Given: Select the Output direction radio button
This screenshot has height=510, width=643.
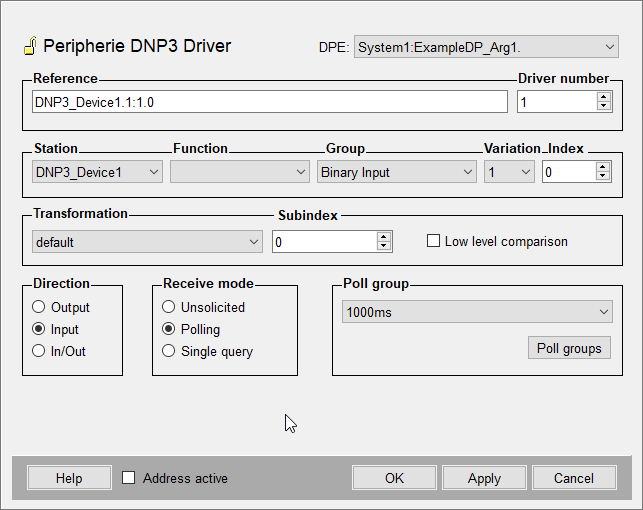Looking at the screenshot, I should pos(39,307).
